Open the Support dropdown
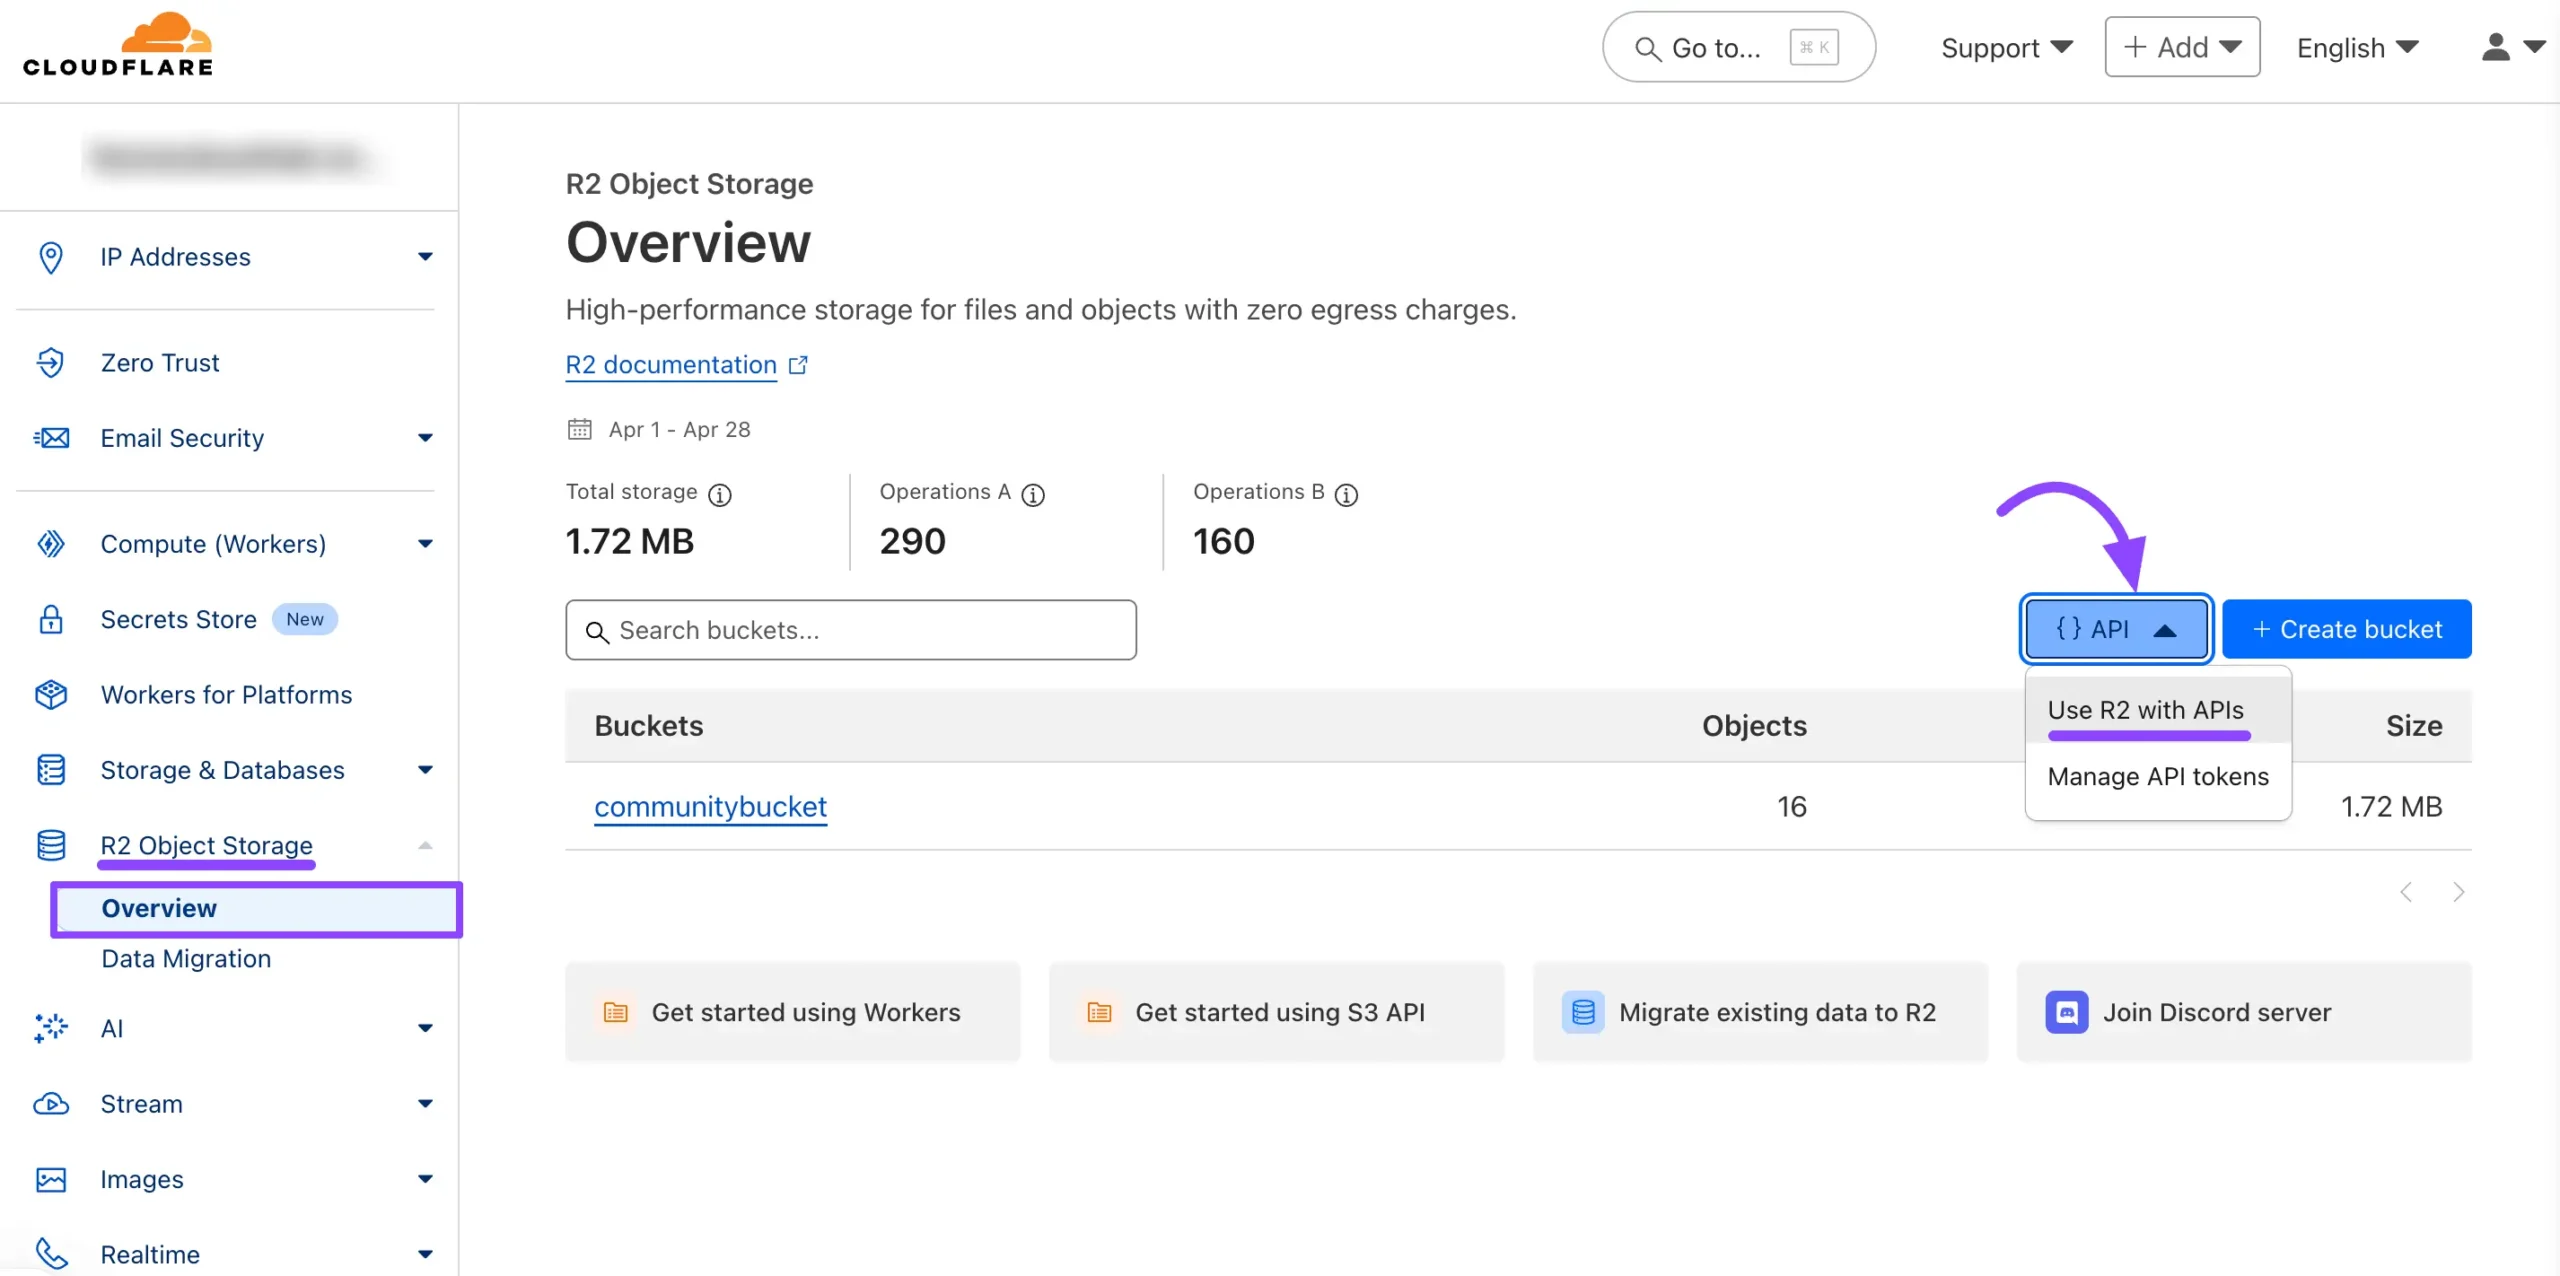The height and width of the screenshot is (1276, 2560). pyautogui.click(x=2007, y=47)
